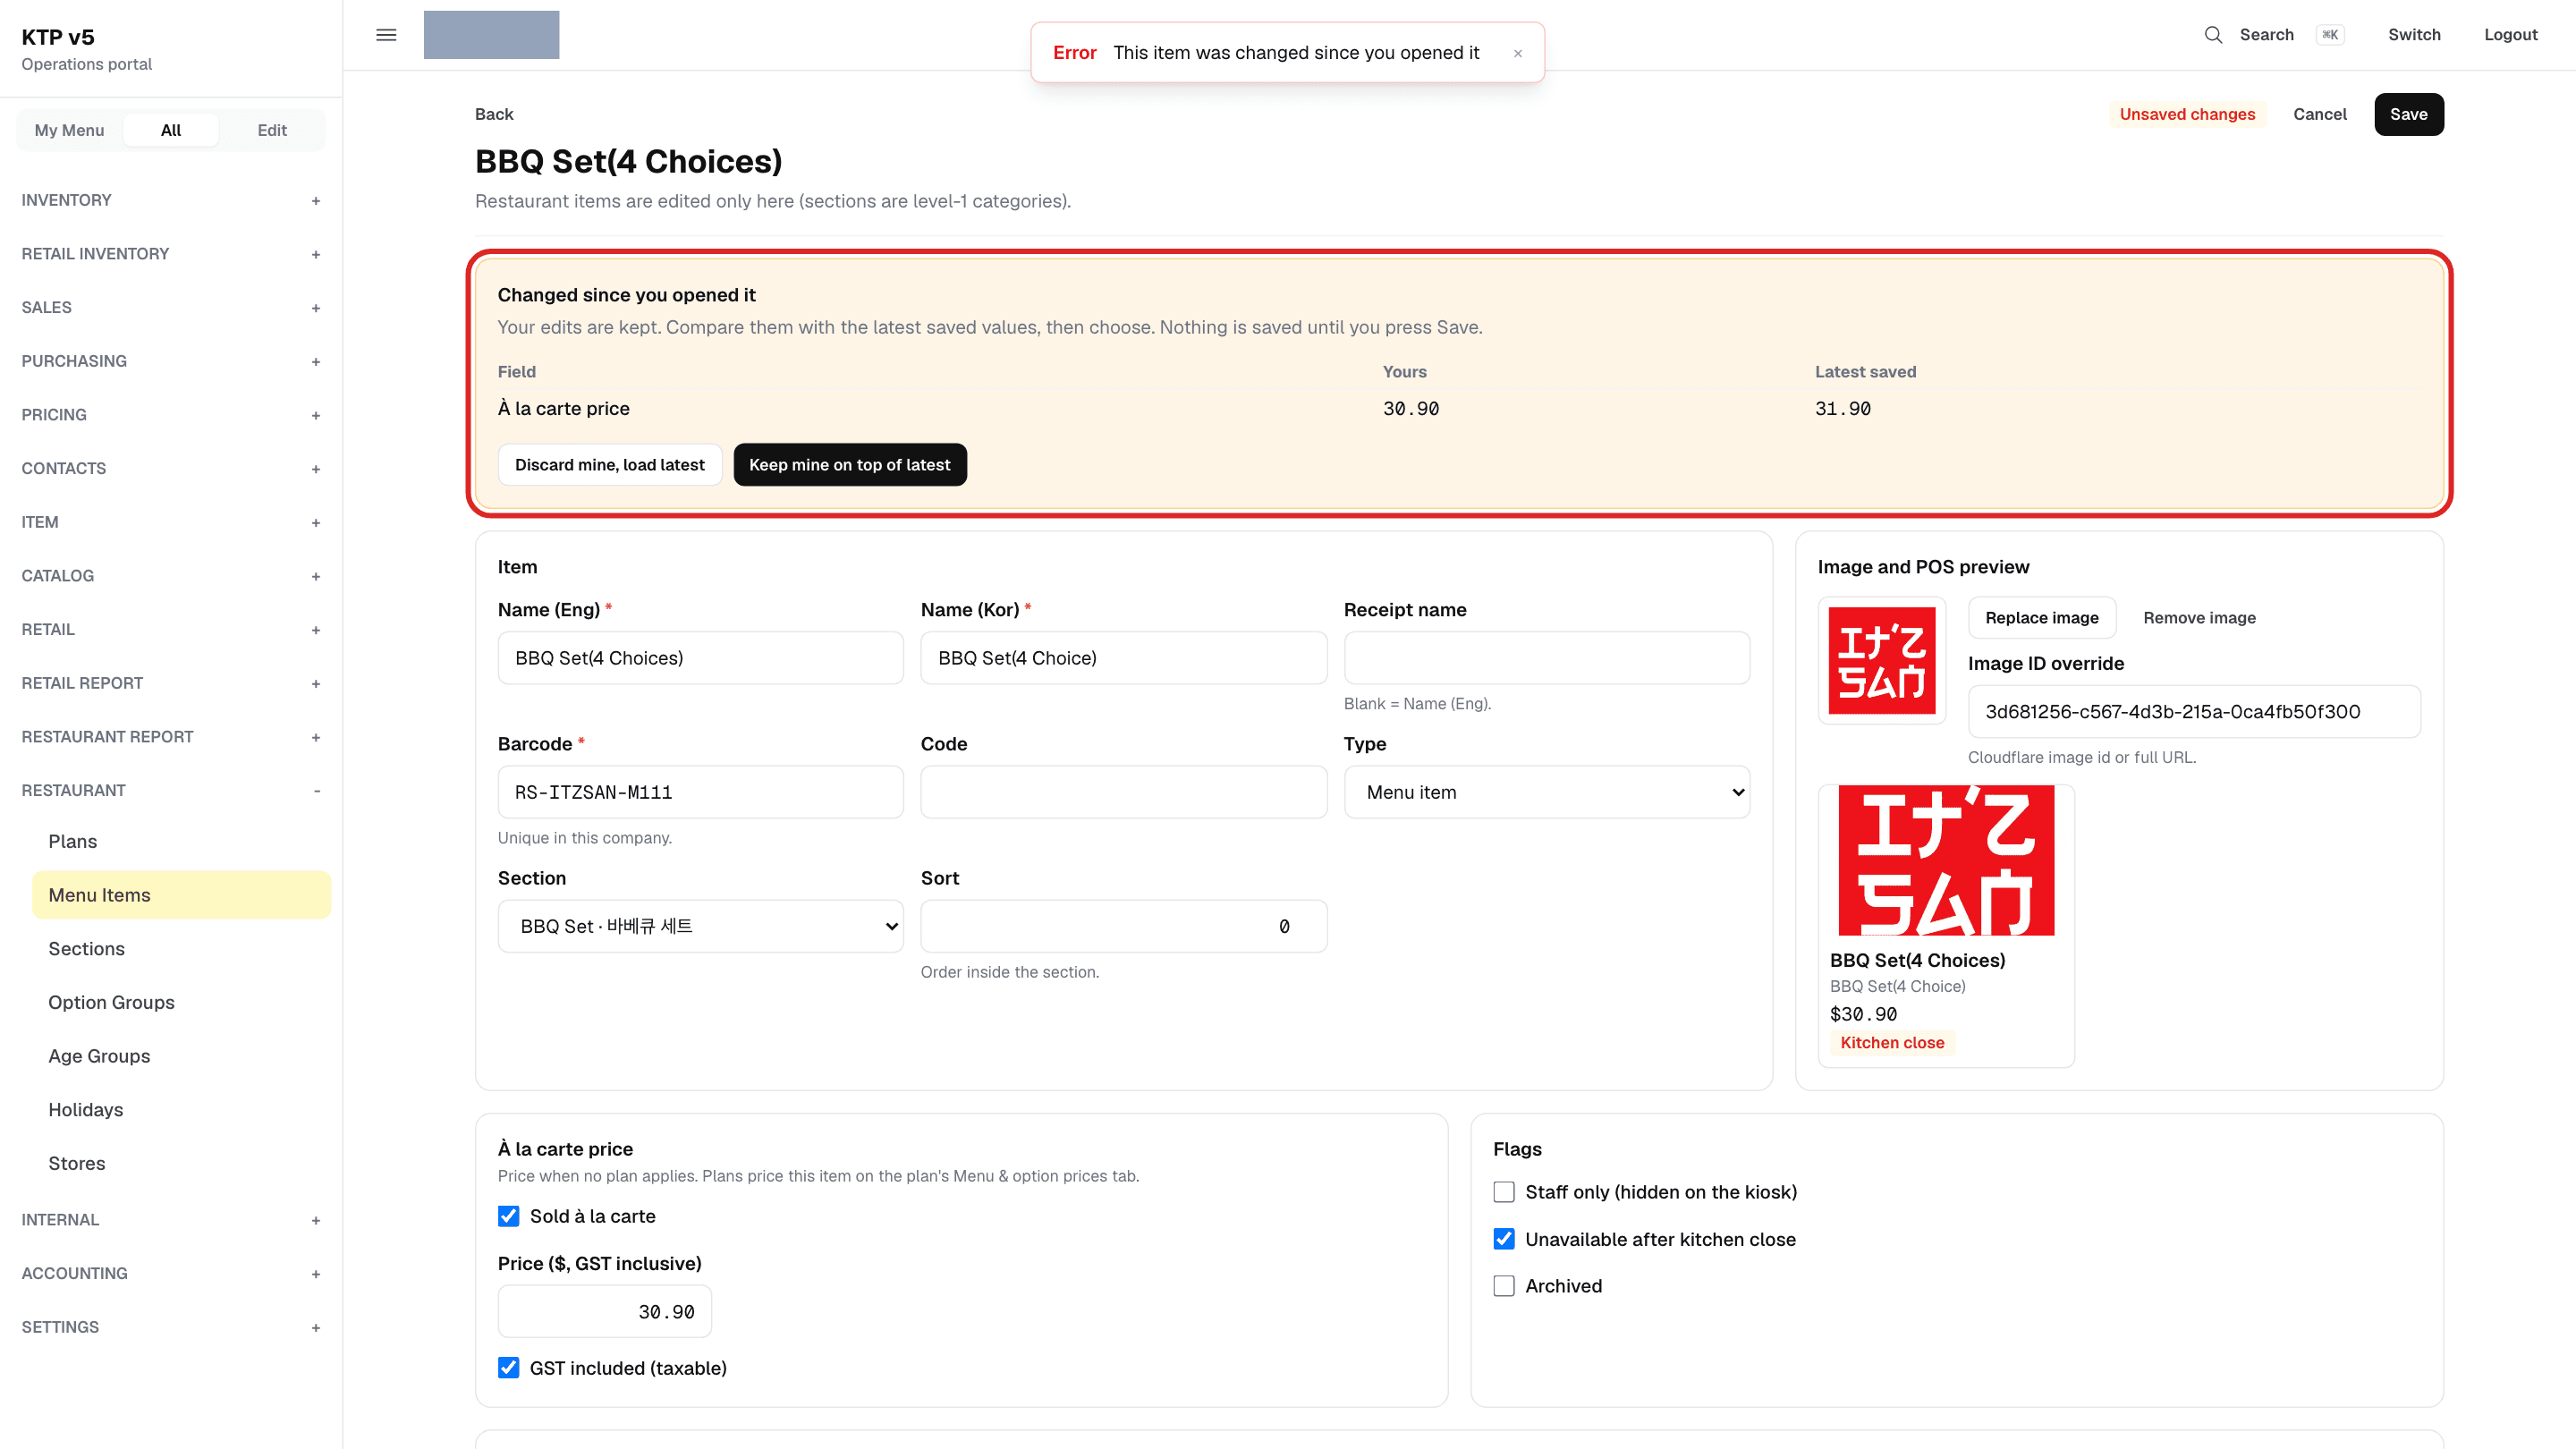Expand the RETAIL INVENTORY section
This screenshot has height=1449, width=2576.
coord(171,254)
